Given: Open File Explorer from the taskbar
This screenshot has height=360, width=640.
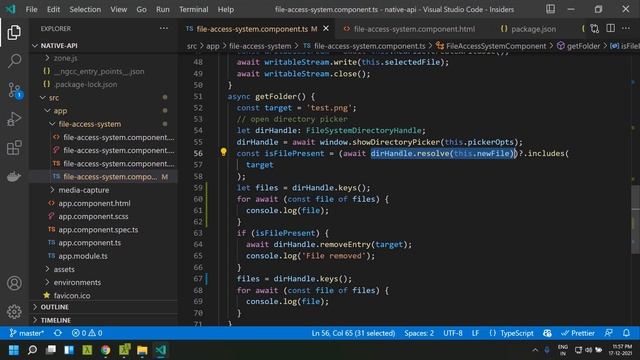Looking at the screenshot, I should 142,350.
